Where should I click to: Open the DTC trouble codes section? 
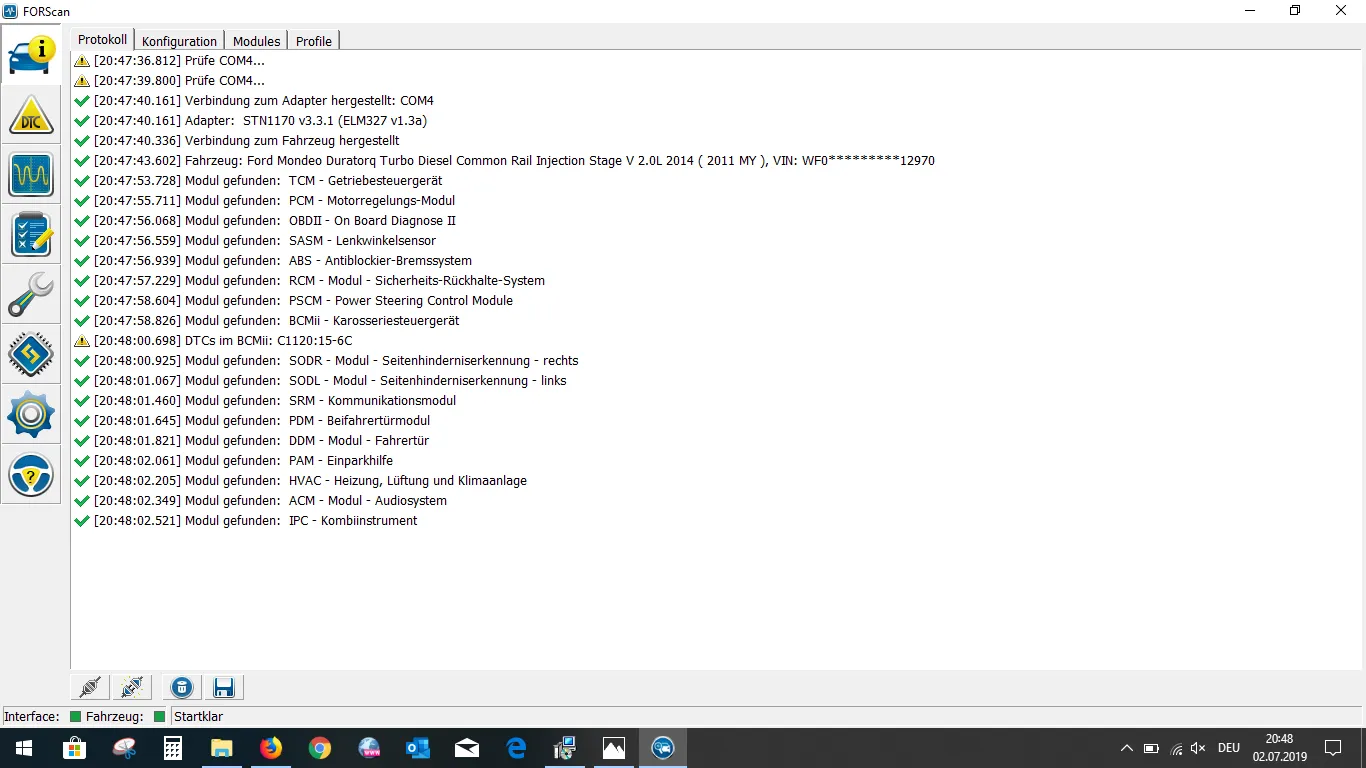tap(31, 115)
